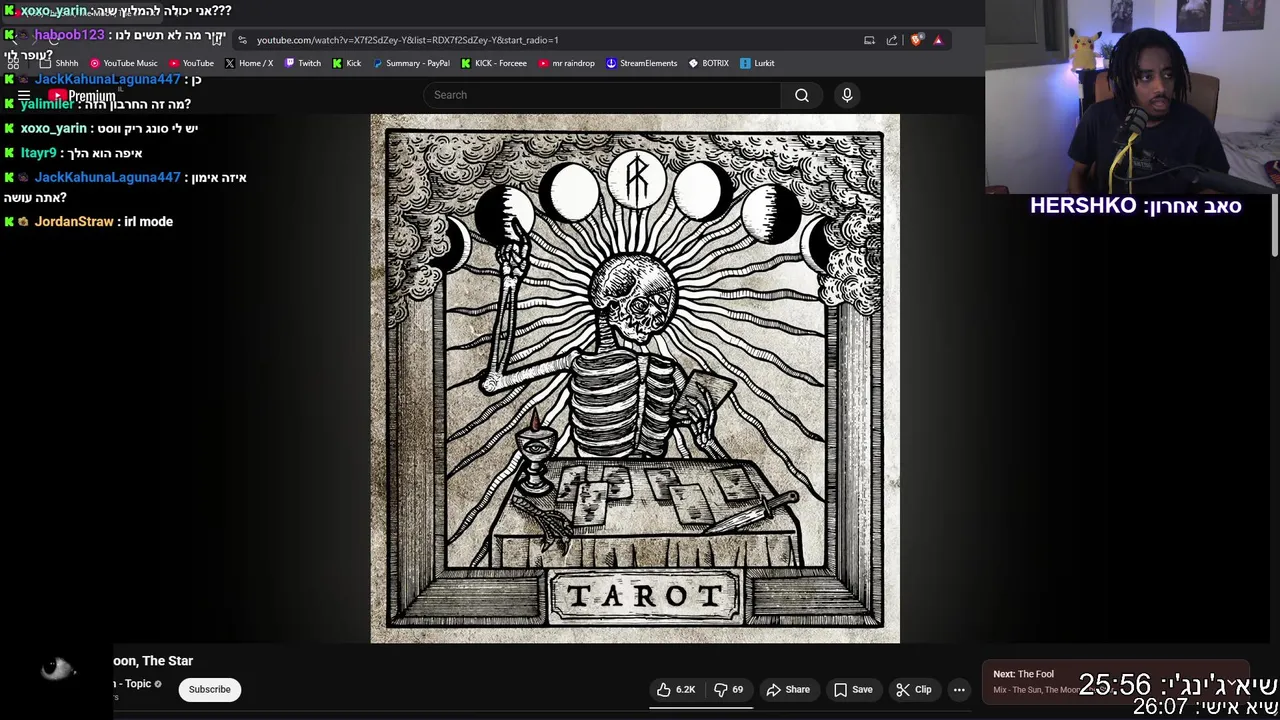Click chat username Itayr9
This screenshot has width=1280, height=720.
[38, 153]
